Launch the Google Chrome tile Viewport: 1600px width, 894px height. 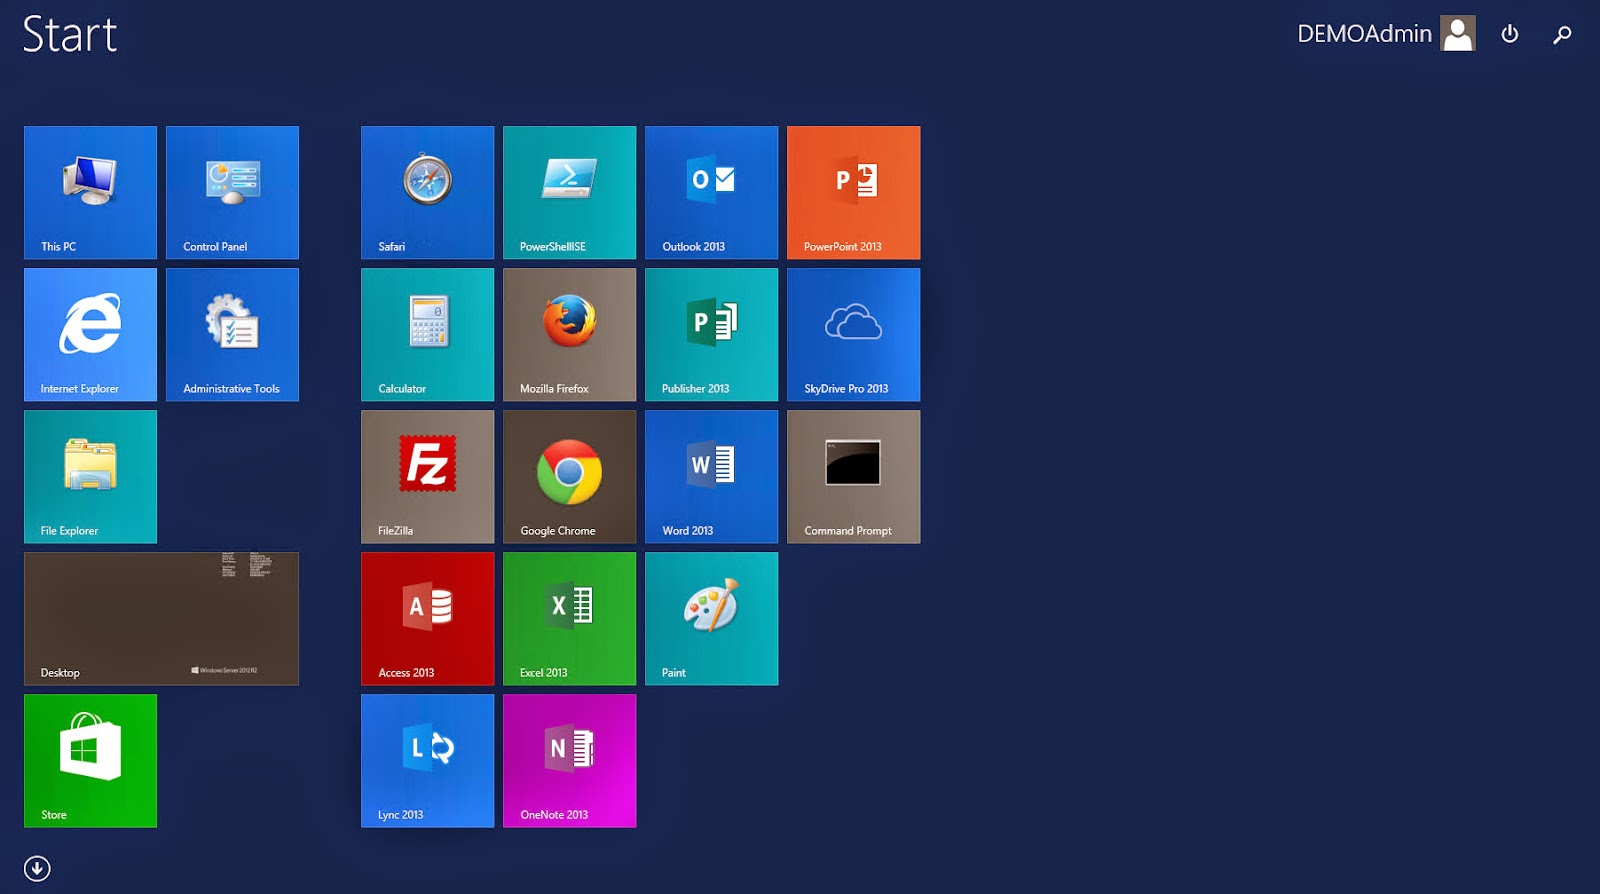[x=569, y=476]
